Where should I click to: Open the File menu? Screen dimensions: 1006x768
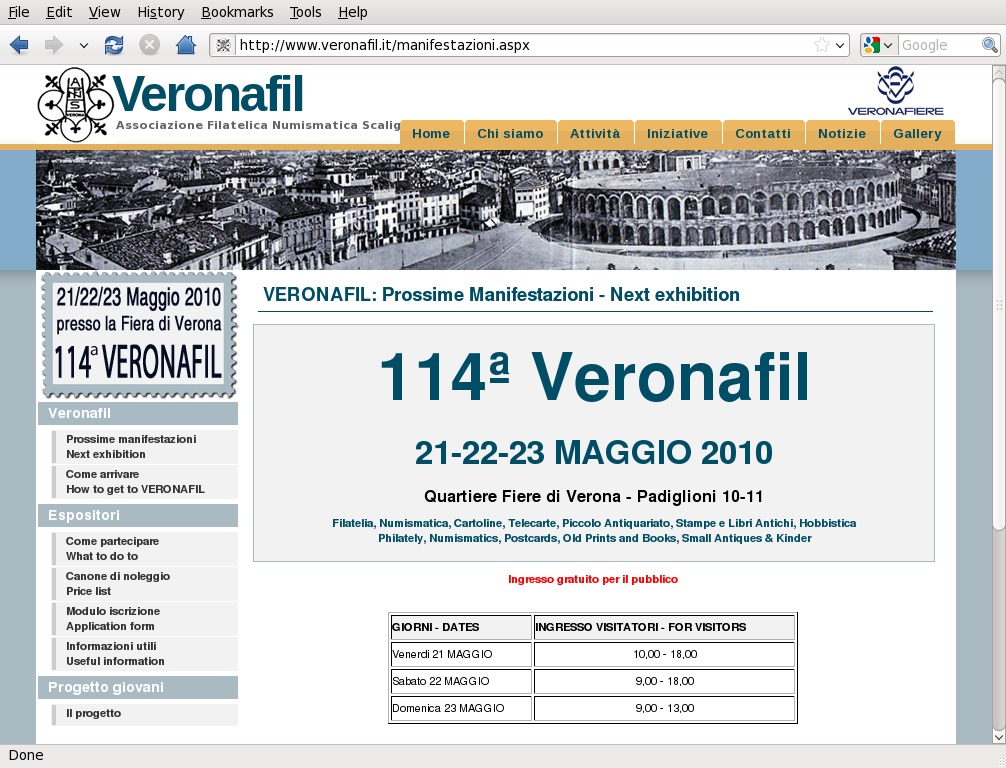[19, 12]
